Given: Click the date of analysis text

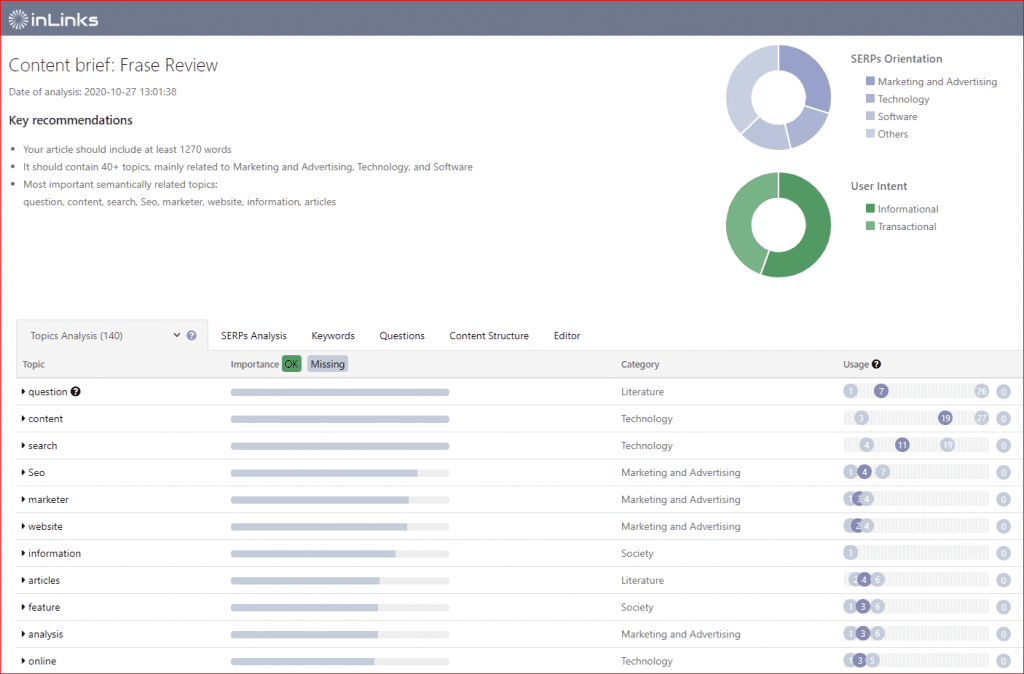Looking at the screenshot, I should click(93, 92).
